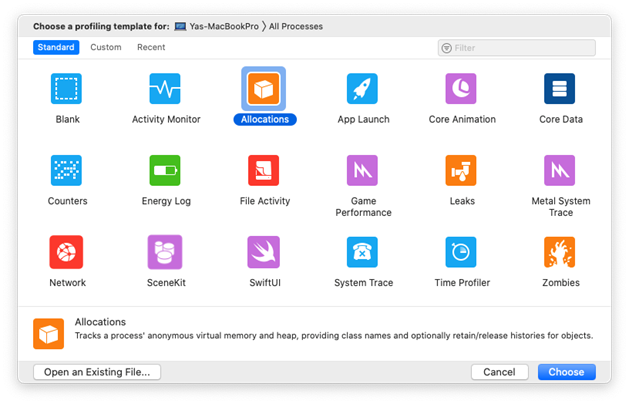Switch to the Recent tab

151,47
